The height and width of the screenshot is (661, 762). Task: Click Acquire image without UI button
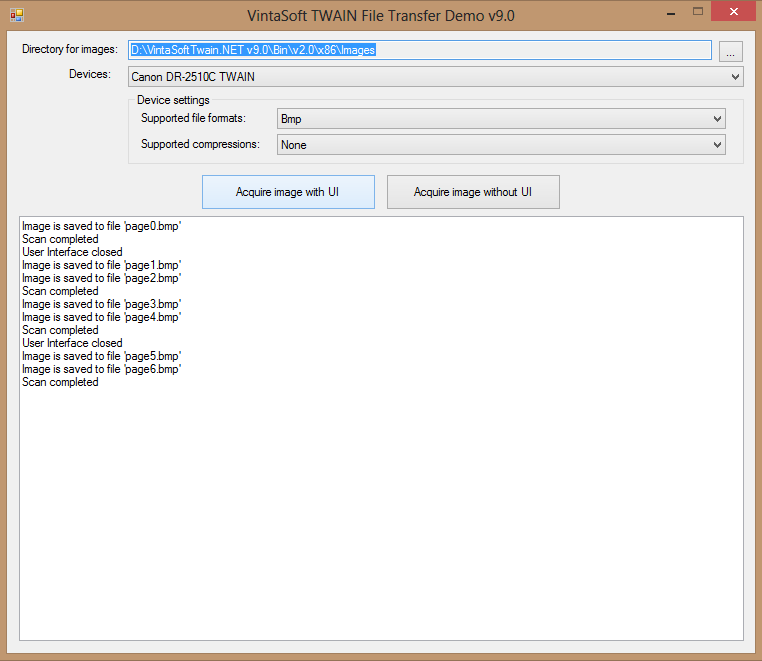coord(473,192)
